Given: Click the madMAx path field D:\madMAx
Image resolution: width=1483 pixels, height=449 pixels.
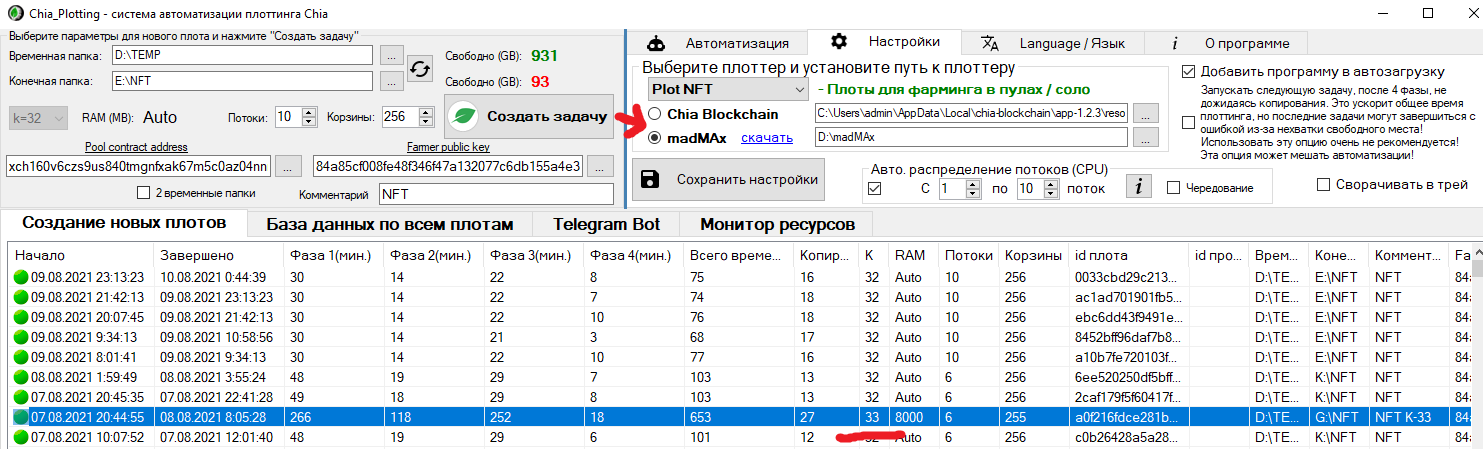Looking at the screenshot, I should pyautogui.click(x=971, y=137).
